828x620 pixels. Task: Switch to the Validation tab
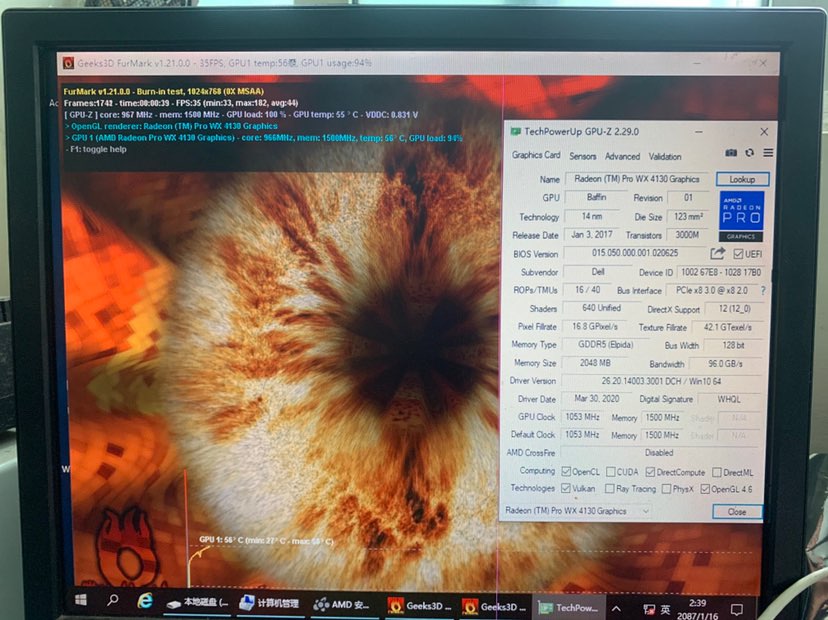(665, 156)
